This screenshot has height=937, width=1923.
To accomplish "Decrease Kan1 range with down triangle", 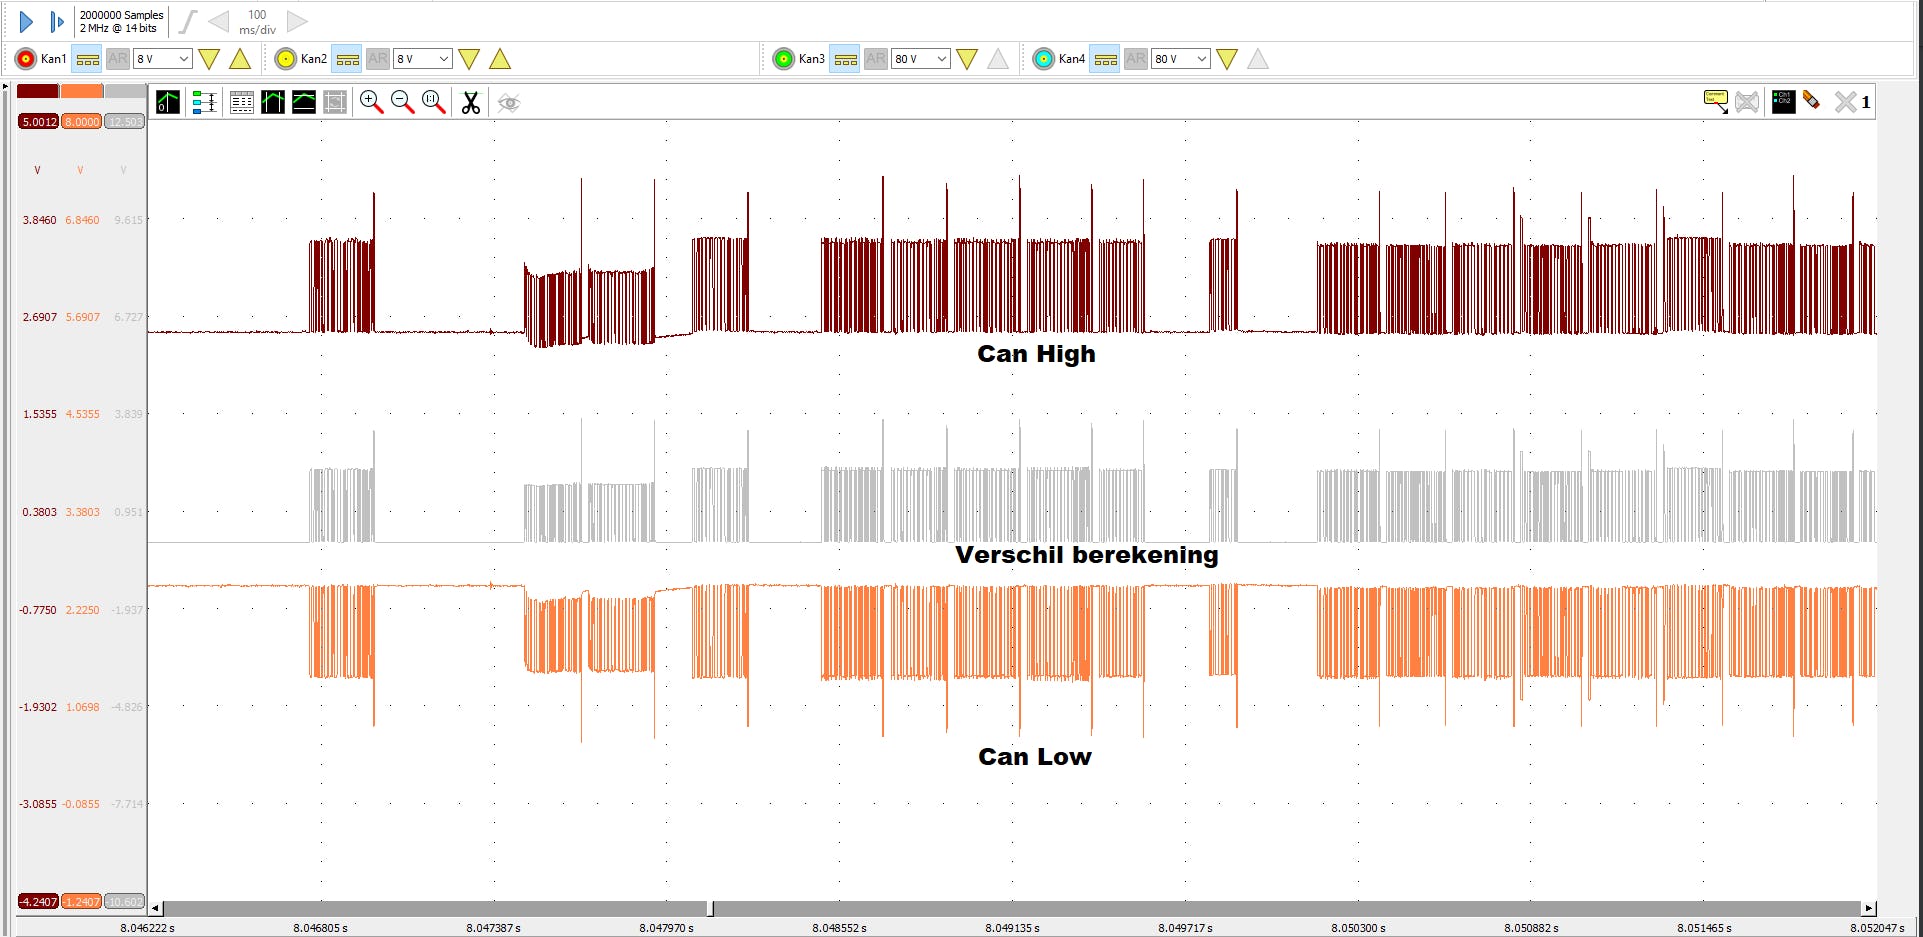I will (x=209, y=59).
